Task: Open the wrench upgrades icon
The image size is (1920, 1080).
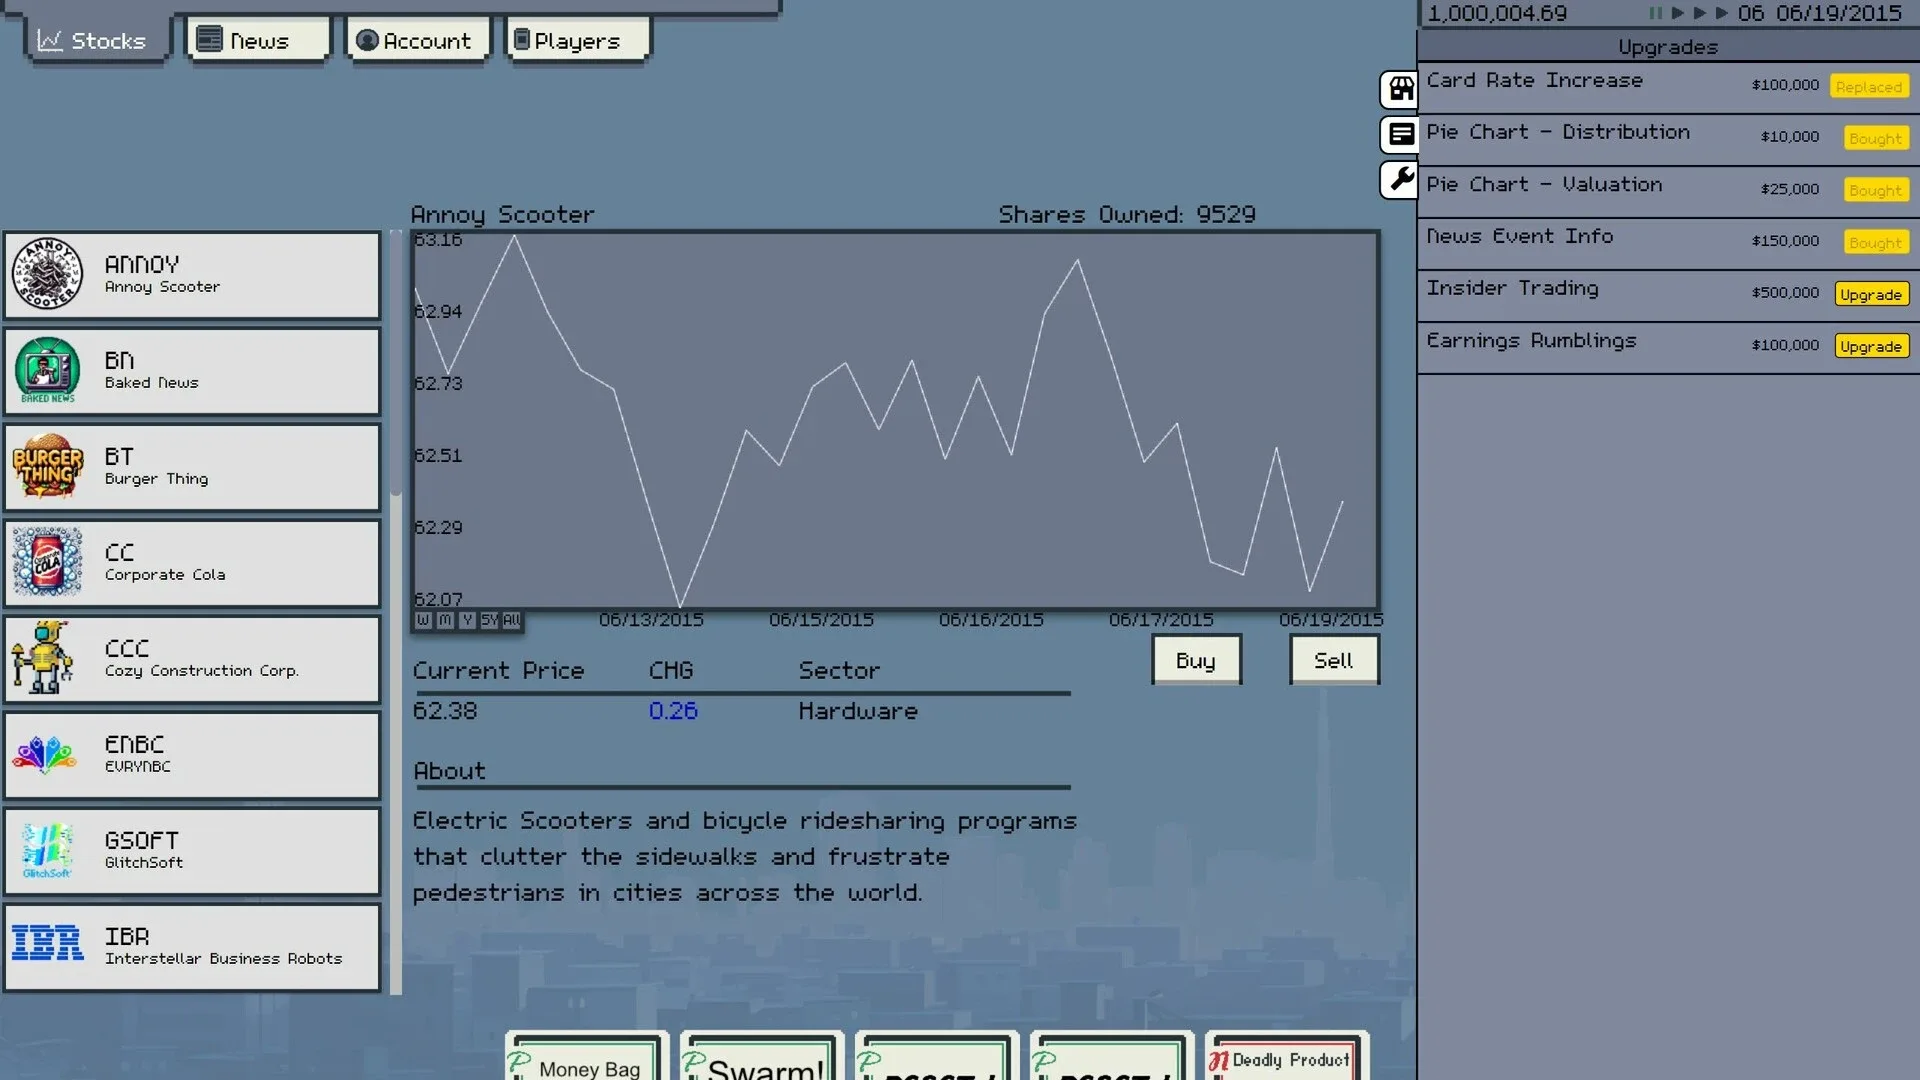Action: 1401,180
